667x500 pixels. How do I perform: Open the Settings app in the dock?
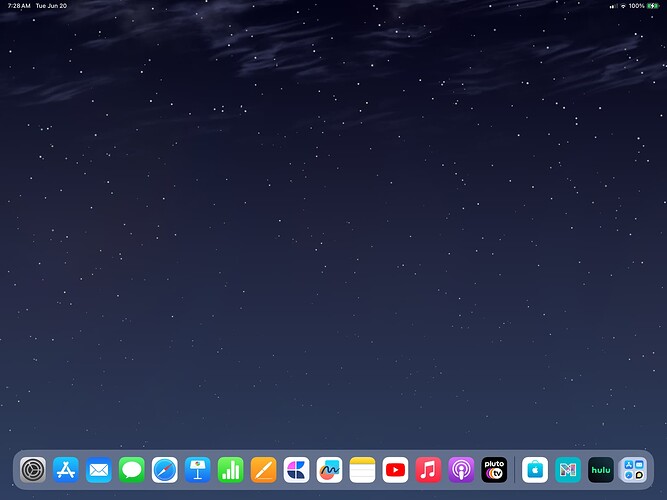(33, 469)
